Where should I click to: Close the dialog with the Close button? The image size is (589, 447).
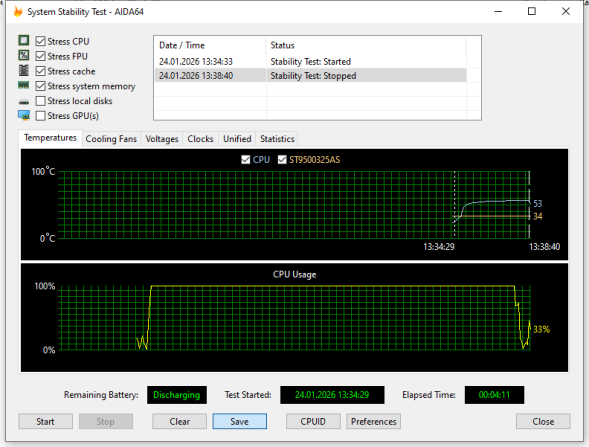click(x=543, y=421)
